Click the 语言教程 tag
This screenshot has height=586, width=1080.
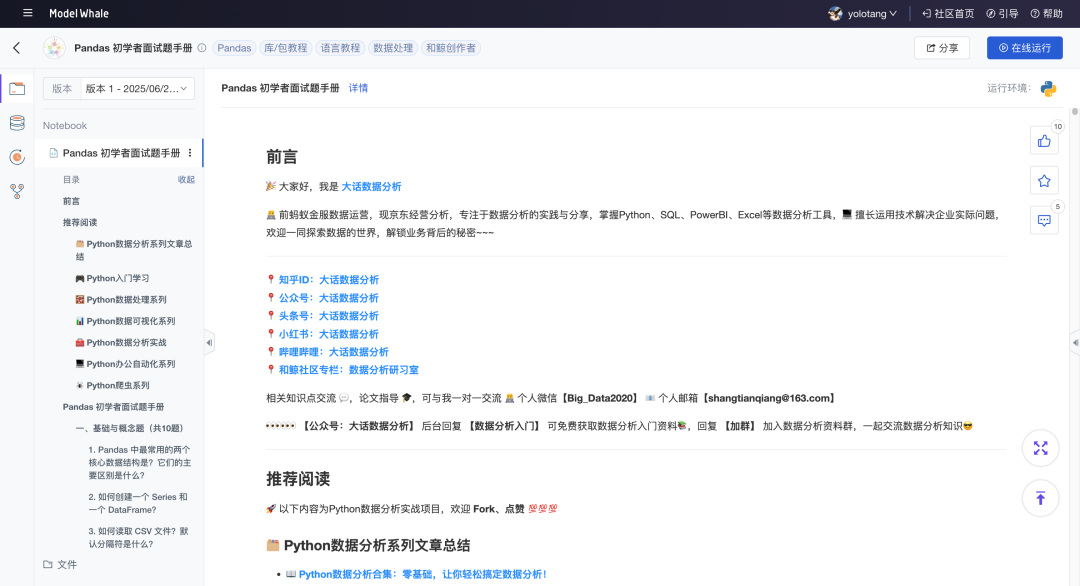340,48
